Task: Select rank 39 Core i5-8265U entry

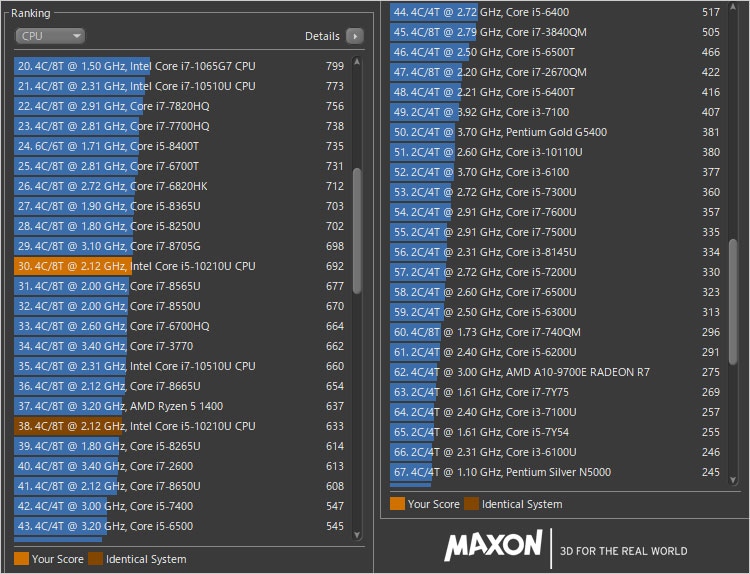Action: pos(179,446)
